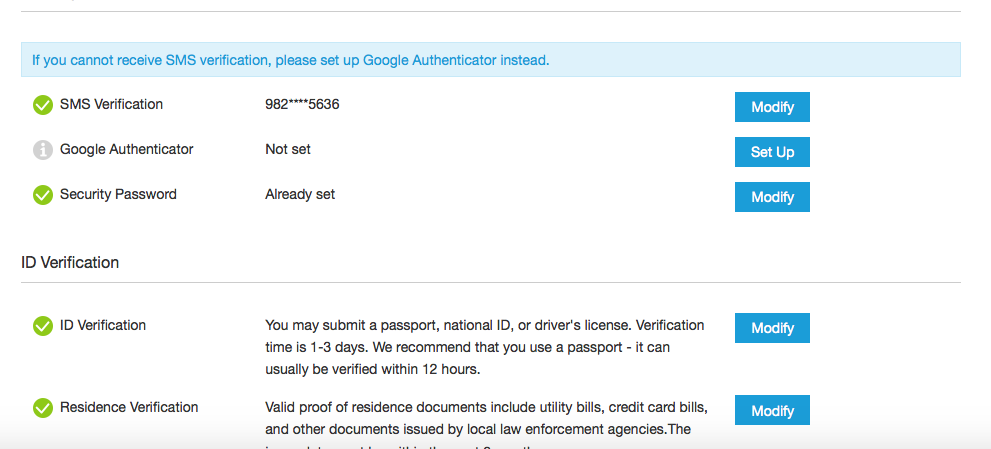The height and width of the screenshot is (449, 991).
Task: Hit Modify for Residence Verification
Action: 772,411
